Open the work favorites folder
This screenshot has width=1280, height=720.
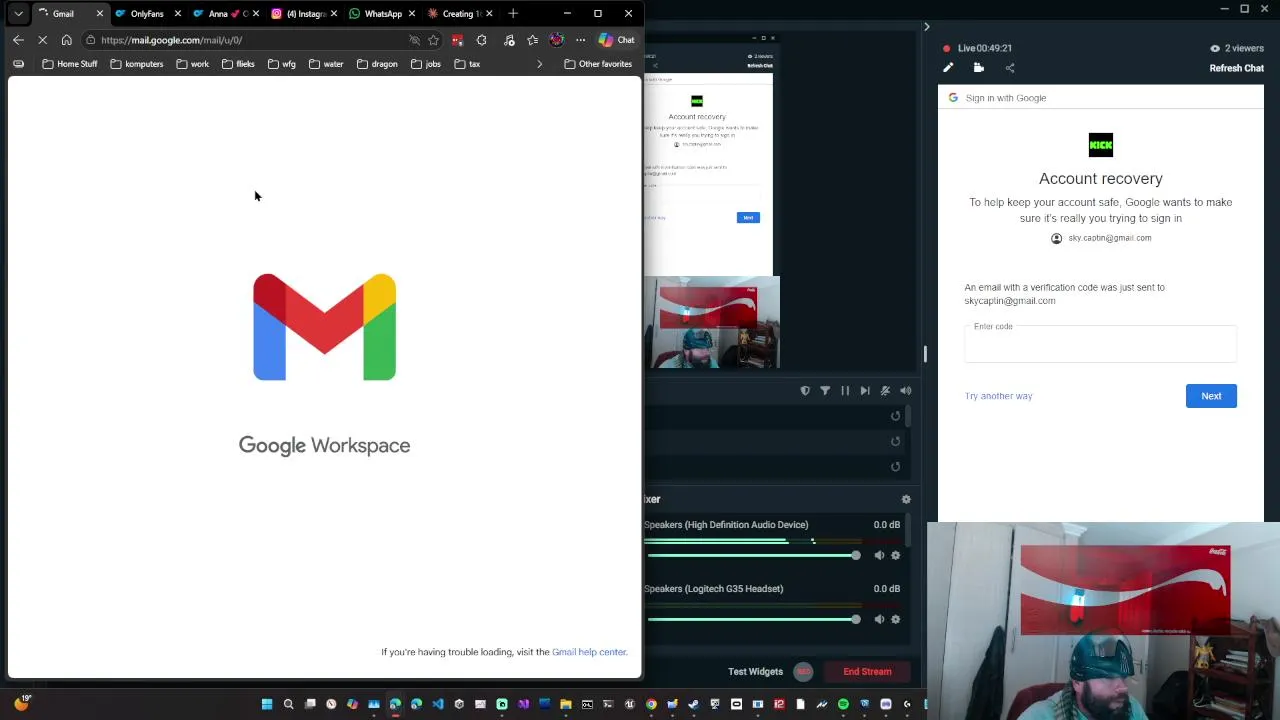[x=193, y=64]
